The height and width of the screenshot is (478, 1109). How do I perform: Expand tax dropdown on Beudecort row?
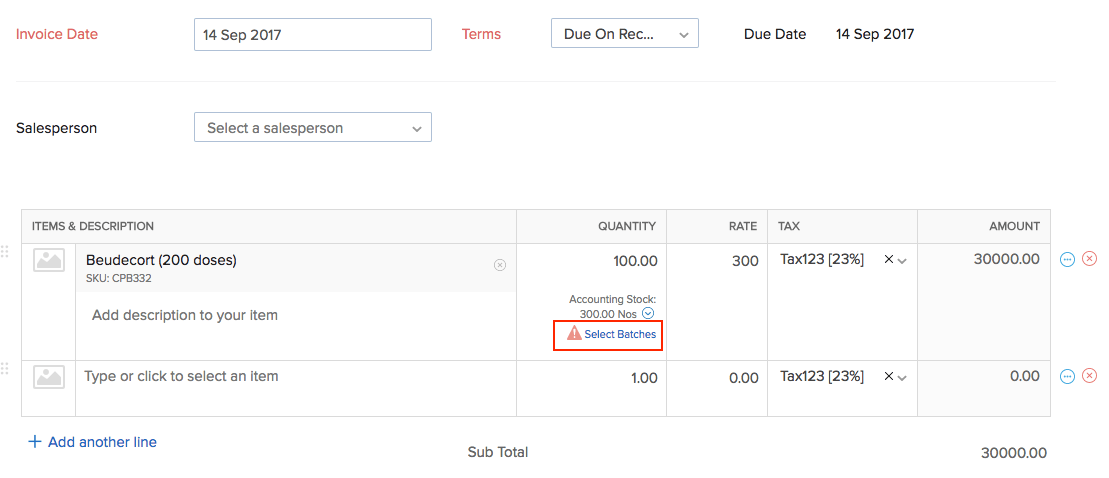tap(903, 261)
